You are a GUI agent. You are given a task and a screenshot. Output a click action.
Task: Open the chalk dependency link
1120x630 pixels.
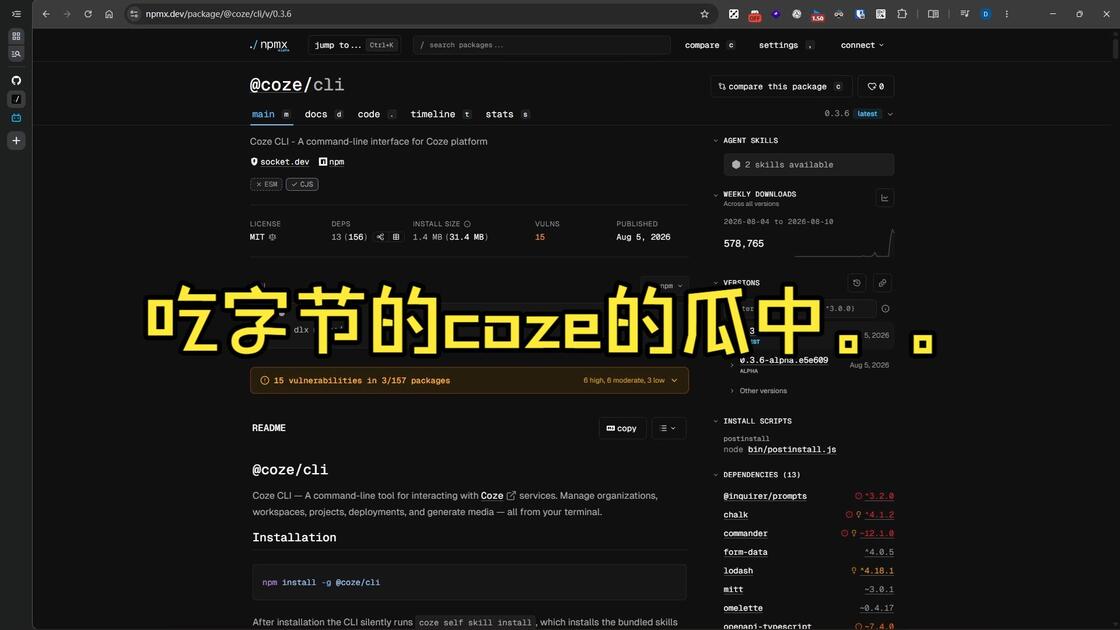(735, 515)
